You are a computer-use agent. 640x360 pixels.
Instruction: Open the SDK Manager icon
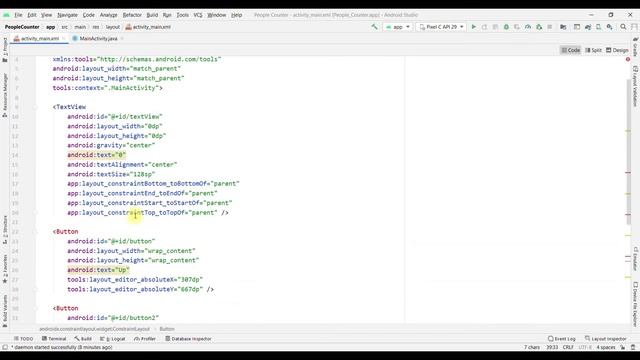point(609,27)
